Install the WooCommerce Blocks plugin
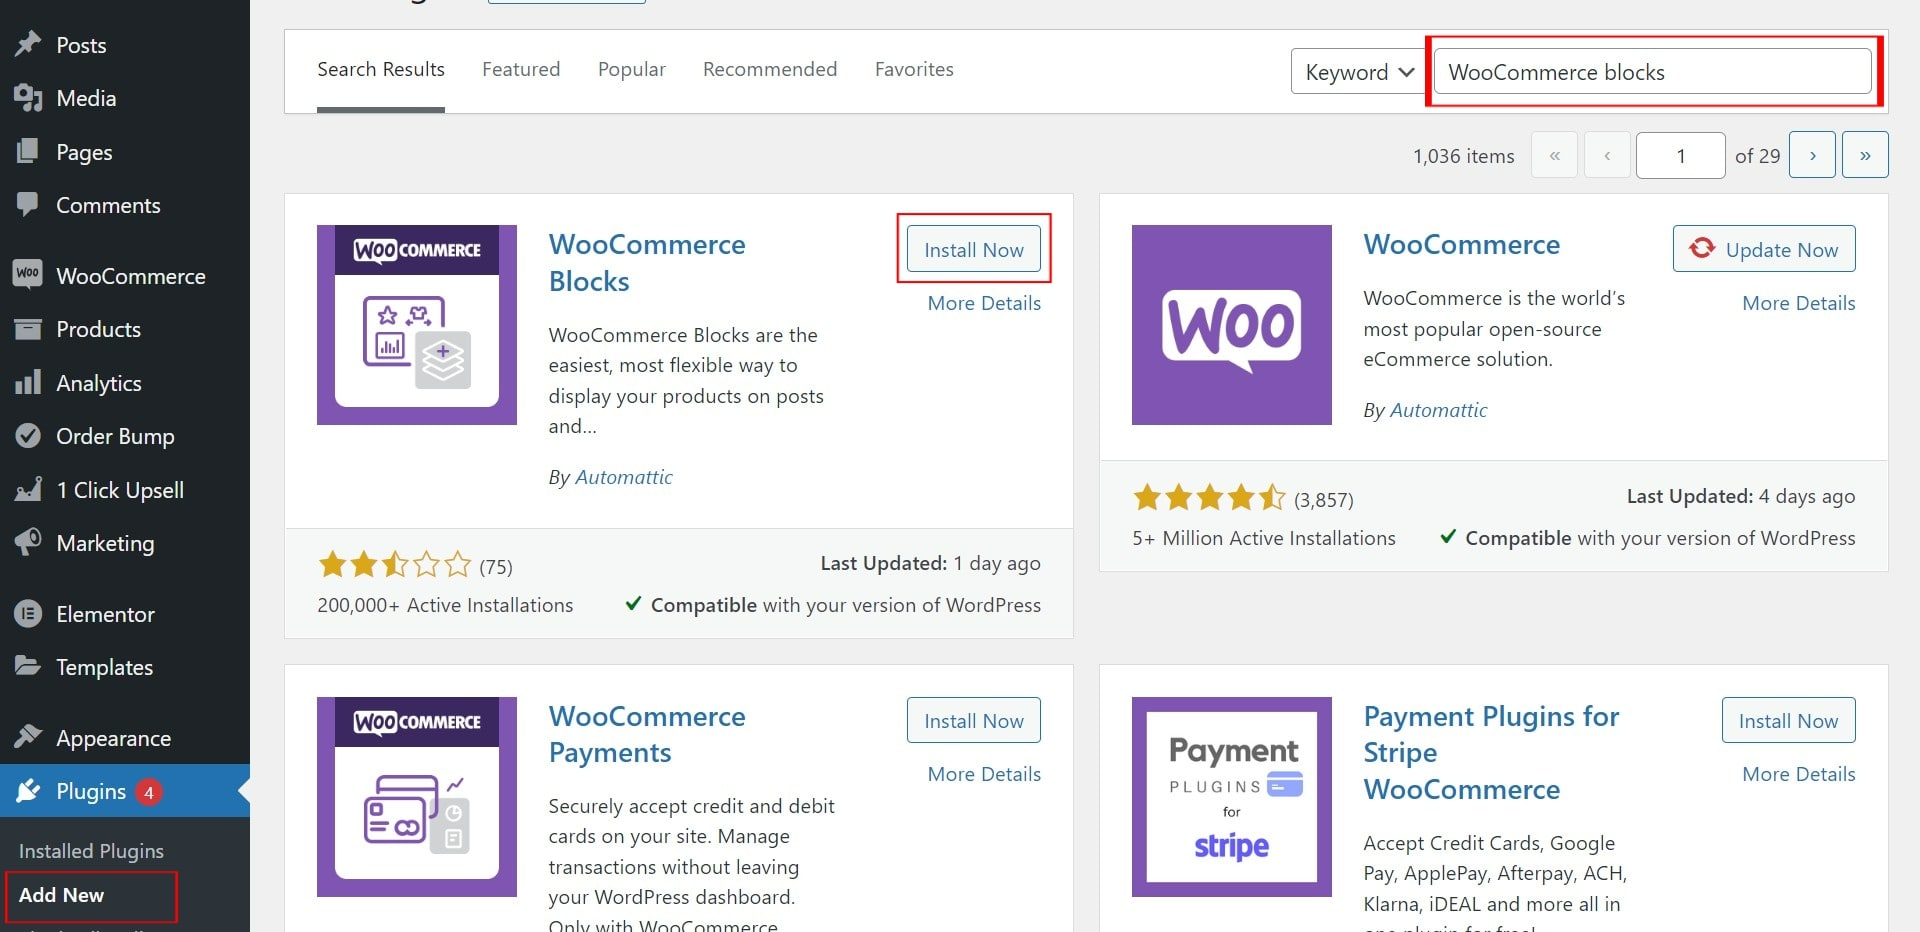The width and height of the screenshot is (1920, 932). click(974, 249)
